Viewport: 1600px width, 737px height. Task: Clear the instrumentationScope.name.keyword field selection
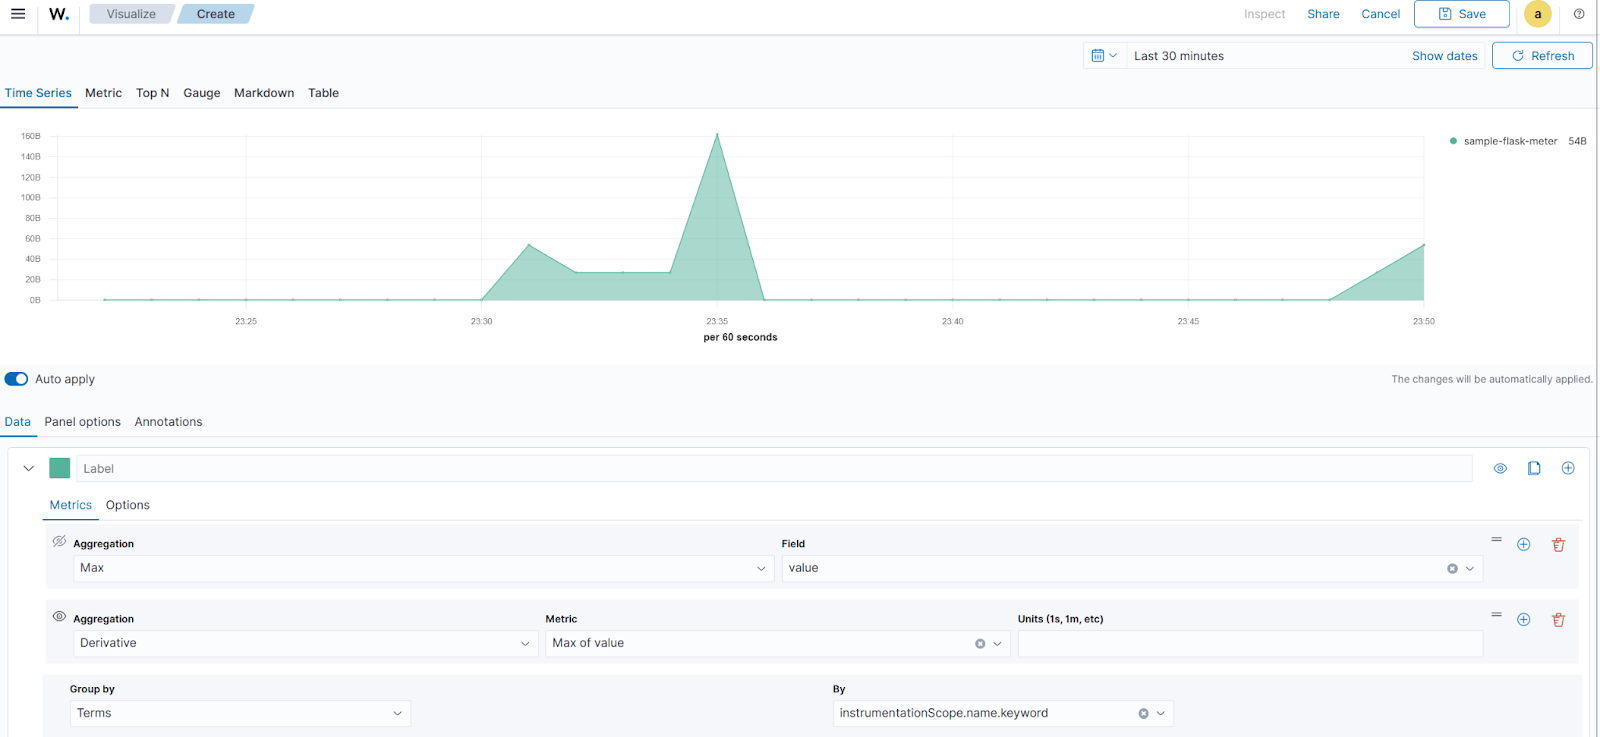(1143, 714)
